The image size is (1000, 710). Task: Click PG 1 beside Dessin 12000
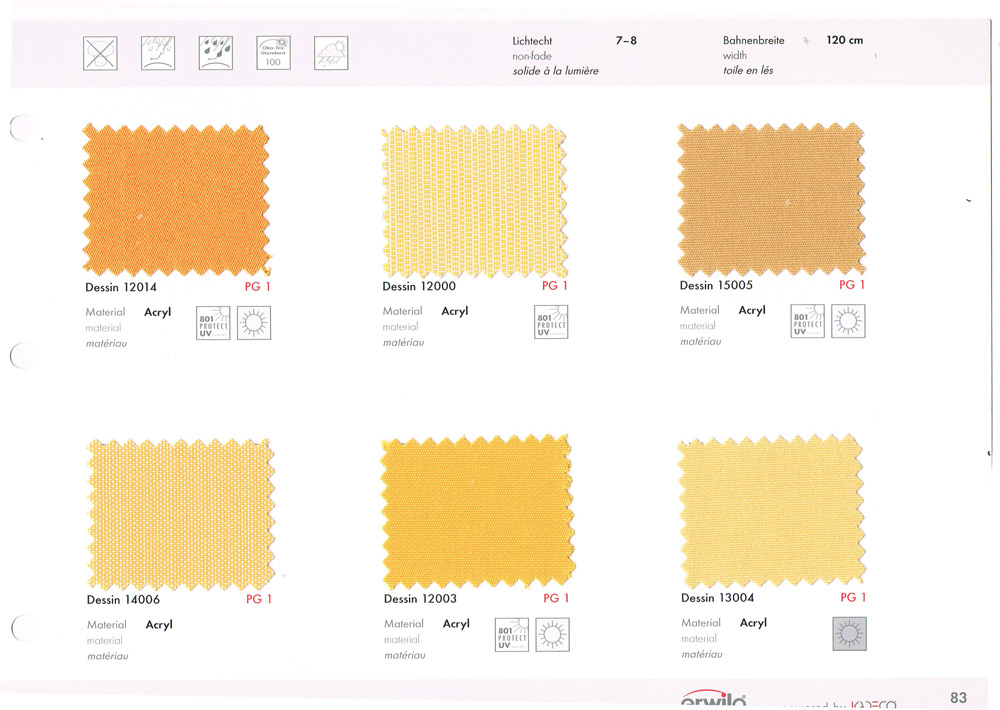click(x=555, y=286)
